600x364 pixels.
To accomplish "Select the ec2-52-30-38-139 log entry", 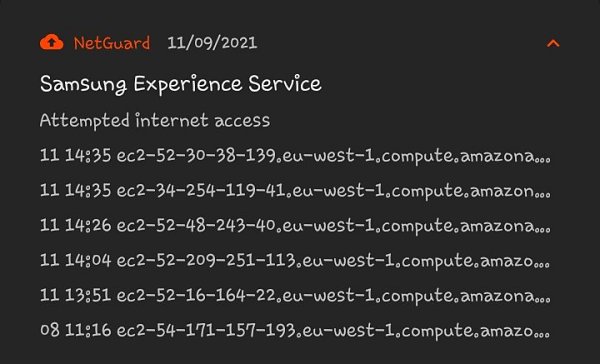I will 295,156.
